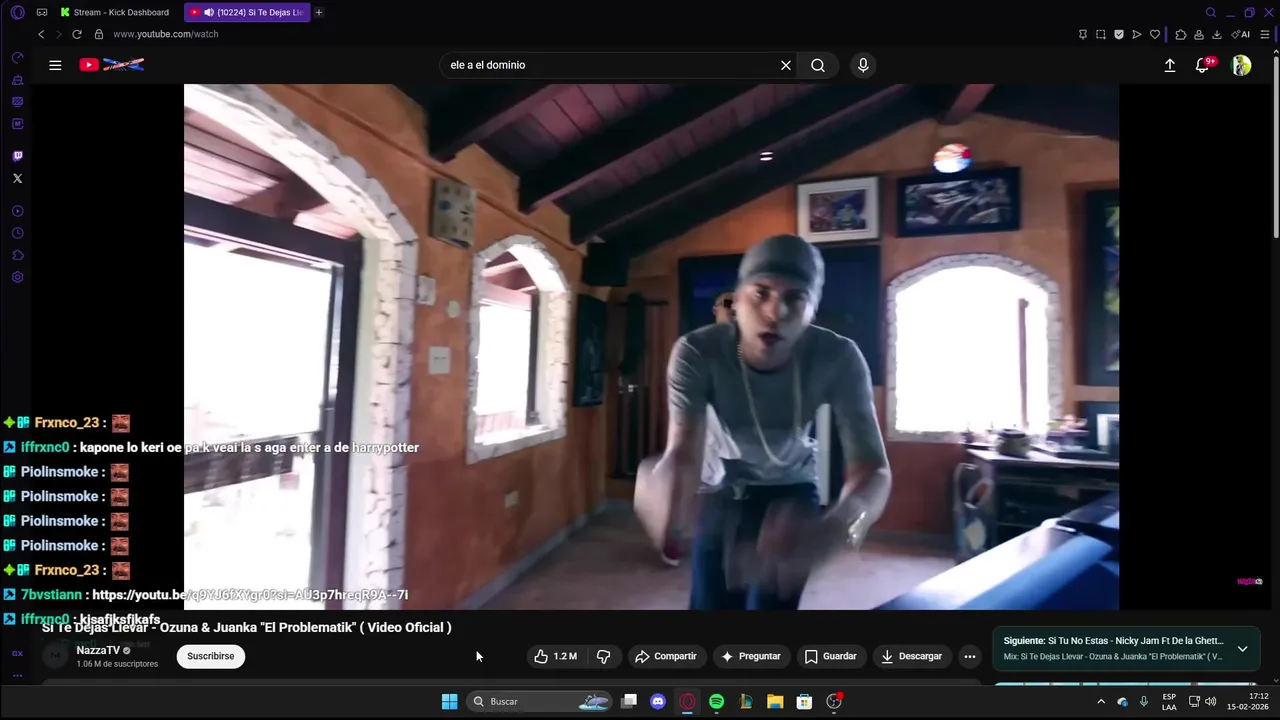This screenshot has width=1280, height=720.
Task: Show hidden system tray icons chevron
Action: (x=1101, y=702)
